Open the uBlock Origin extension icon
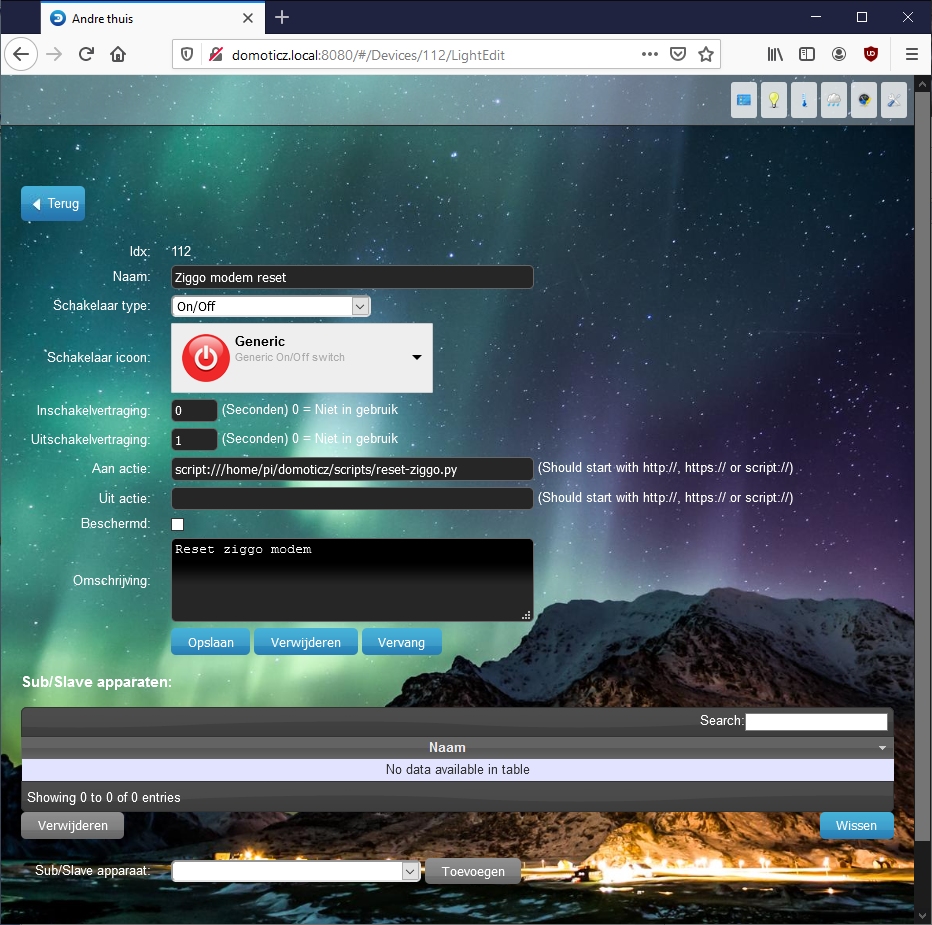The image size is (932, 925). coord(871,55)
